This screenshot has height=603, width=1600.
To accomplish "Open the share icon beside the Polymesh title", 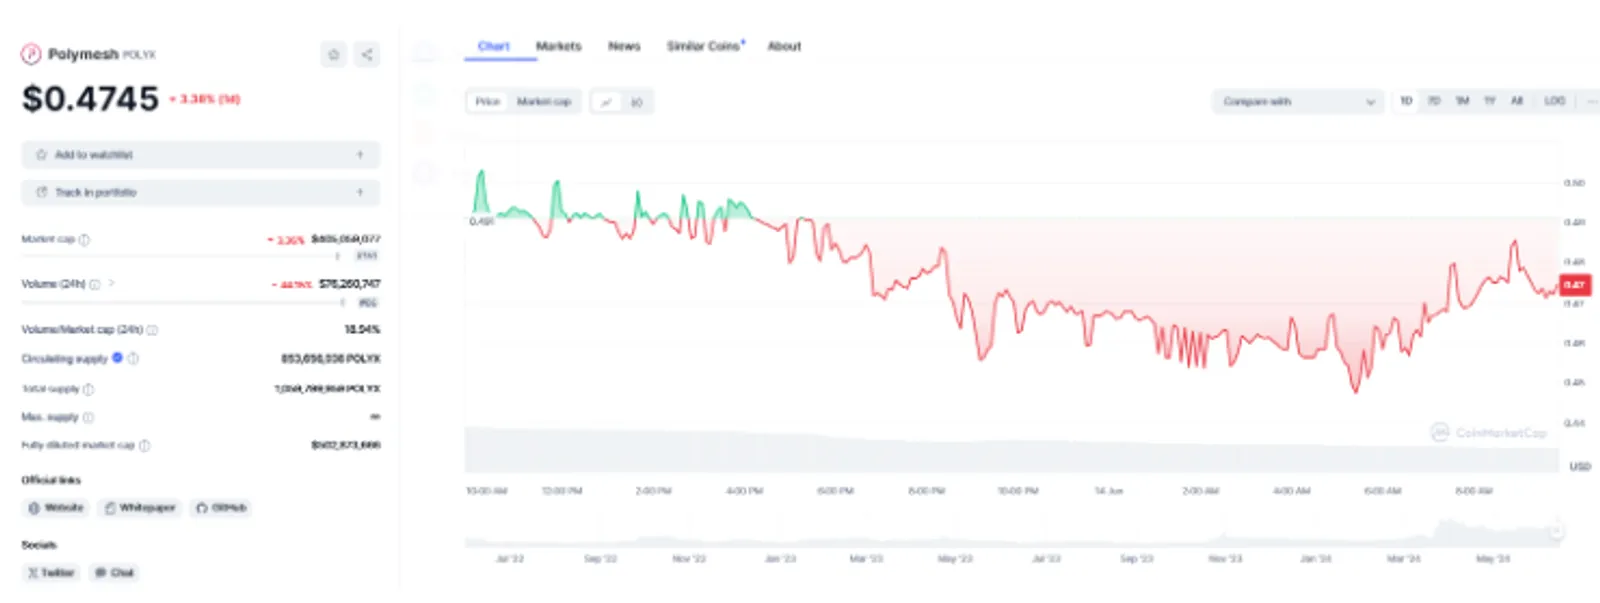I will pyautogui.click(x=367, y=55).
